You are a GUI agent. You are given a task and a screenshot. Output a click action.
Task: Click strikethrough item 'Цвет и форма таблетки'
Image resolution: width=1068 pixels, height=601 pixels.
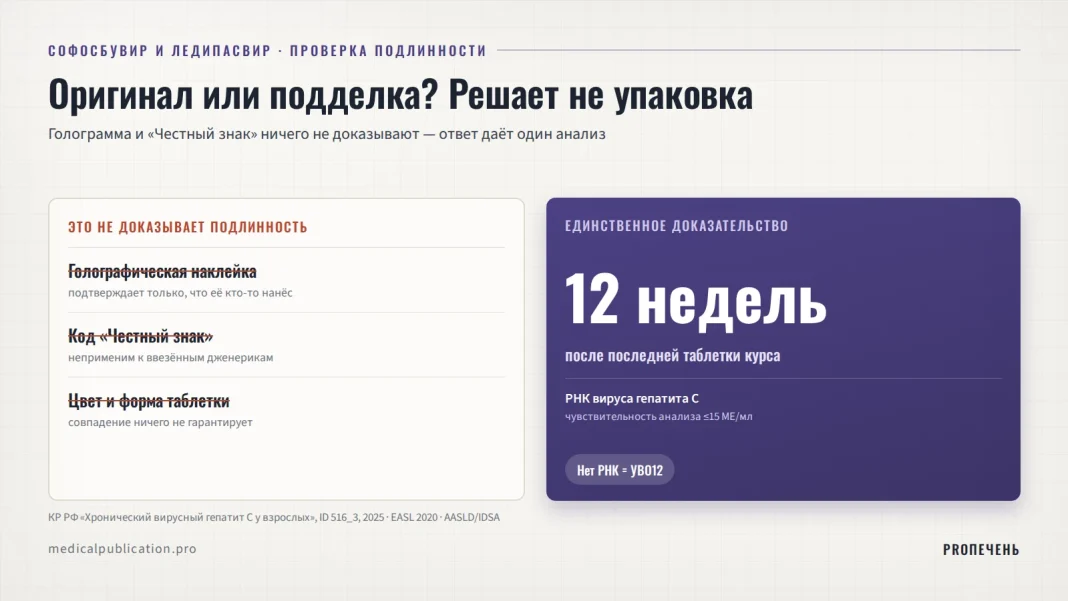tap(148, 401)
